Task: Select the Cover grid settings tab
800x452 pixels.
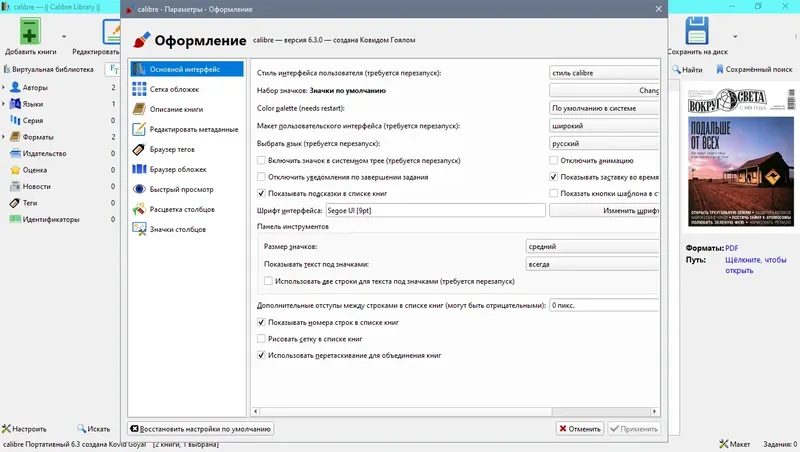Action: point(187,89)
